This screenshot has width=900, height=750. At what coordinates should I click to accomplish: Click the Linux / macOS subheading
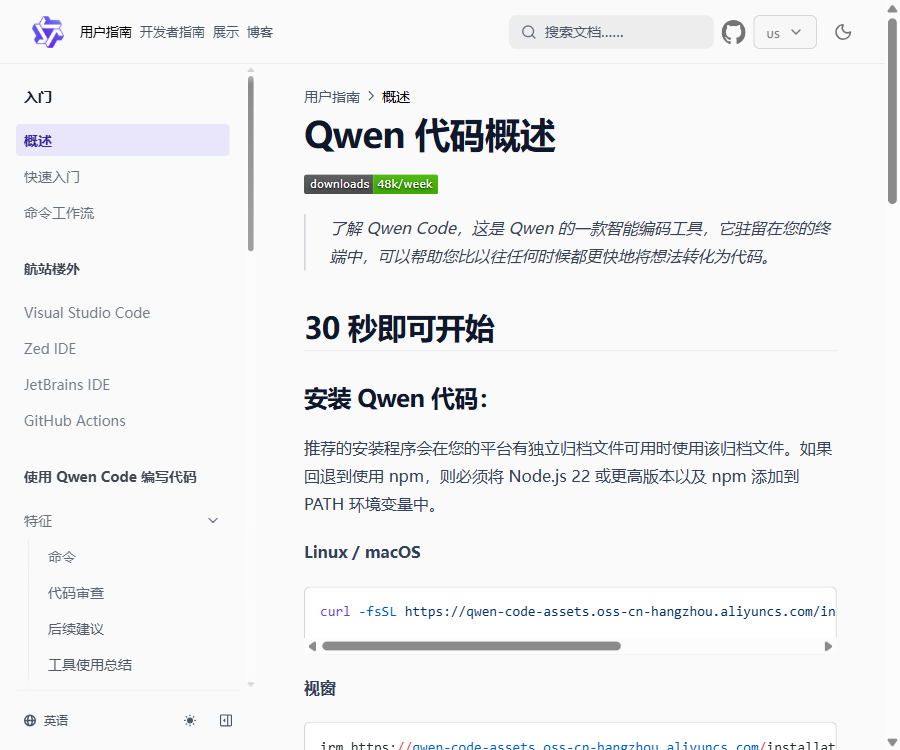click(362, 552)
